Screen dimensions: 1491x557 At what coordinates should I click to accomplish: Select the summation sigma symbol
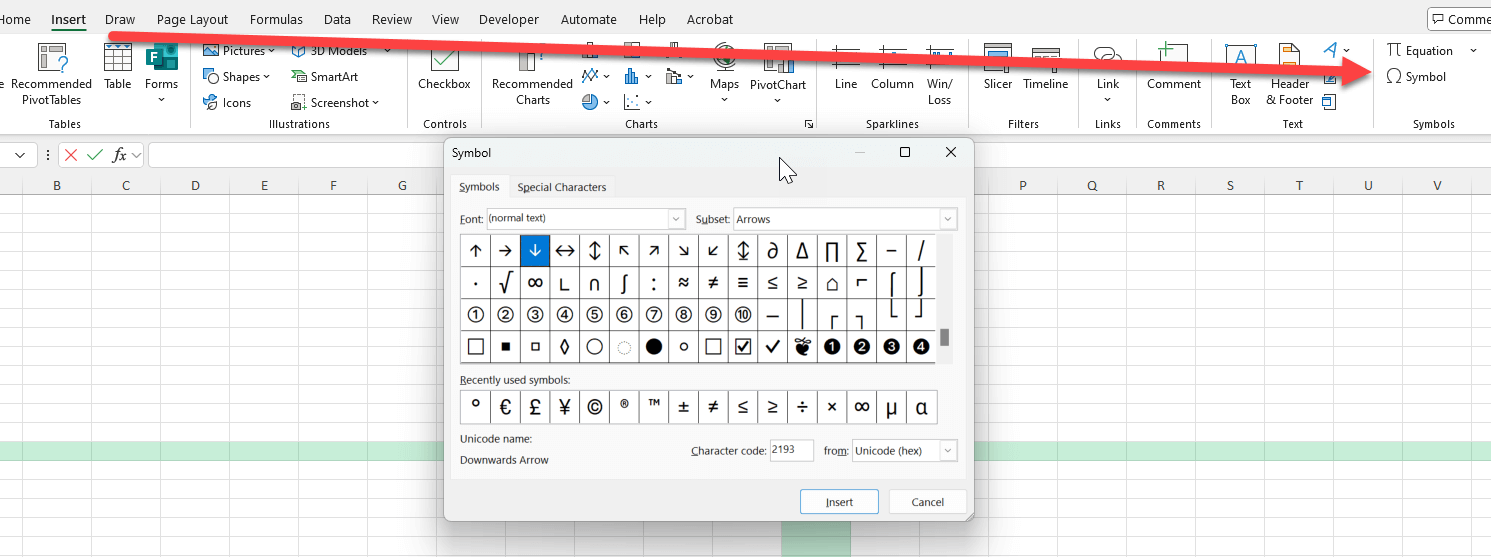[862, 251]
